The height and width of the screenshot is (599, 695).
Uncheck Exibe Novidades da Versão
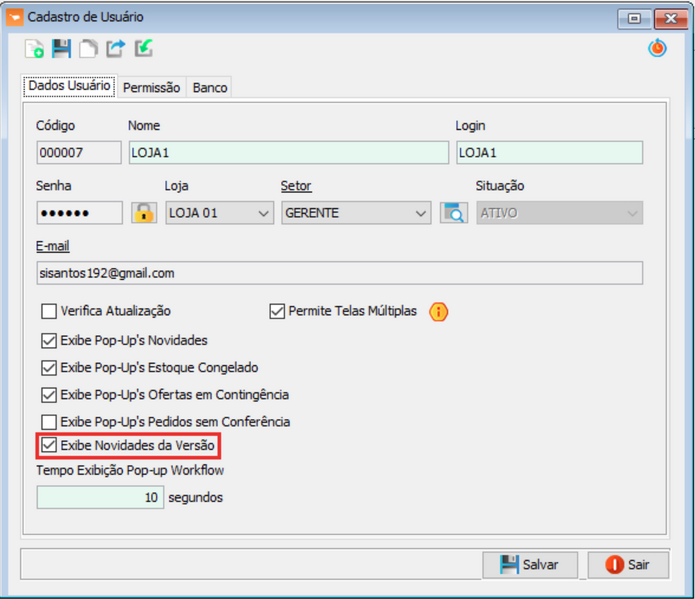point(49,444)
